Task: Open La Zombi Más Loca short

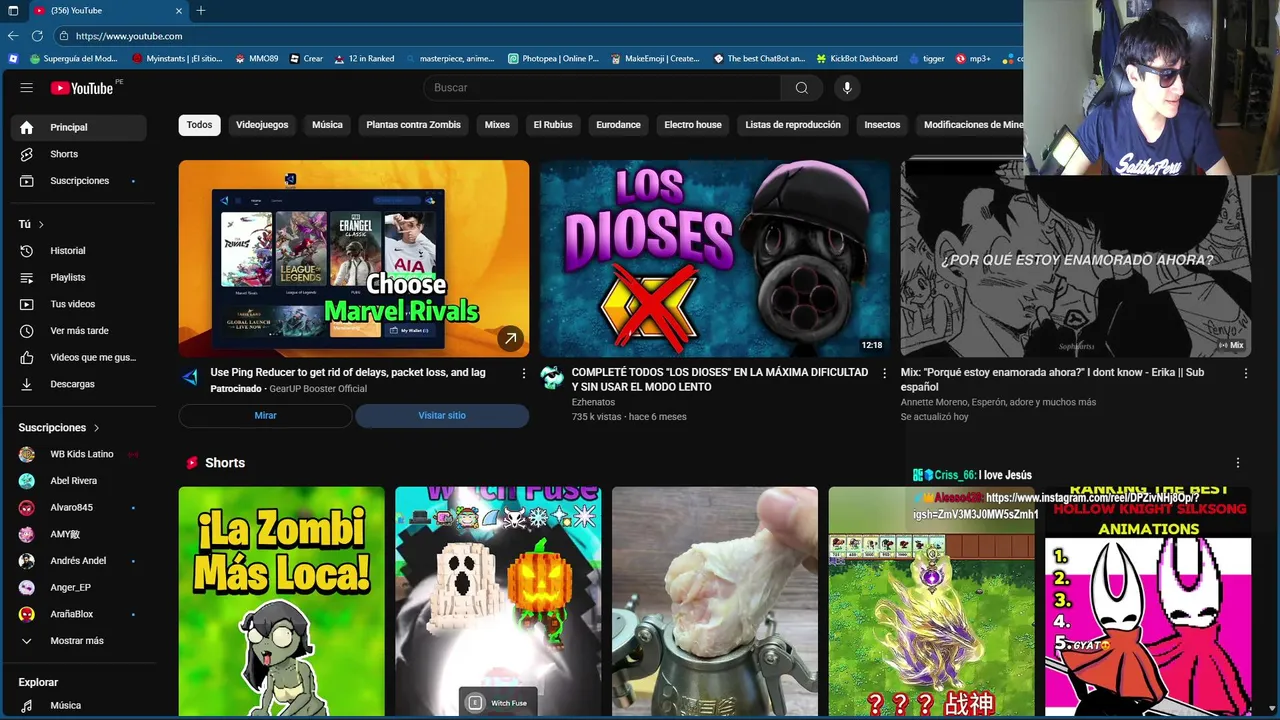Action: click(x=282, y=602)
